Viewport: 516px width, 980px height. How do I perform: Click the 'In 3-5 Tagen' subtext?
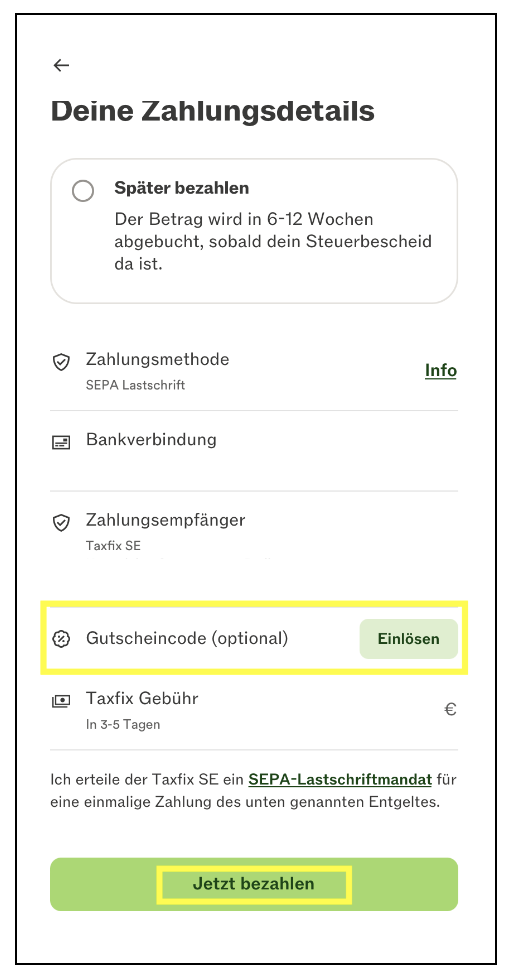(x=123, y=725)
